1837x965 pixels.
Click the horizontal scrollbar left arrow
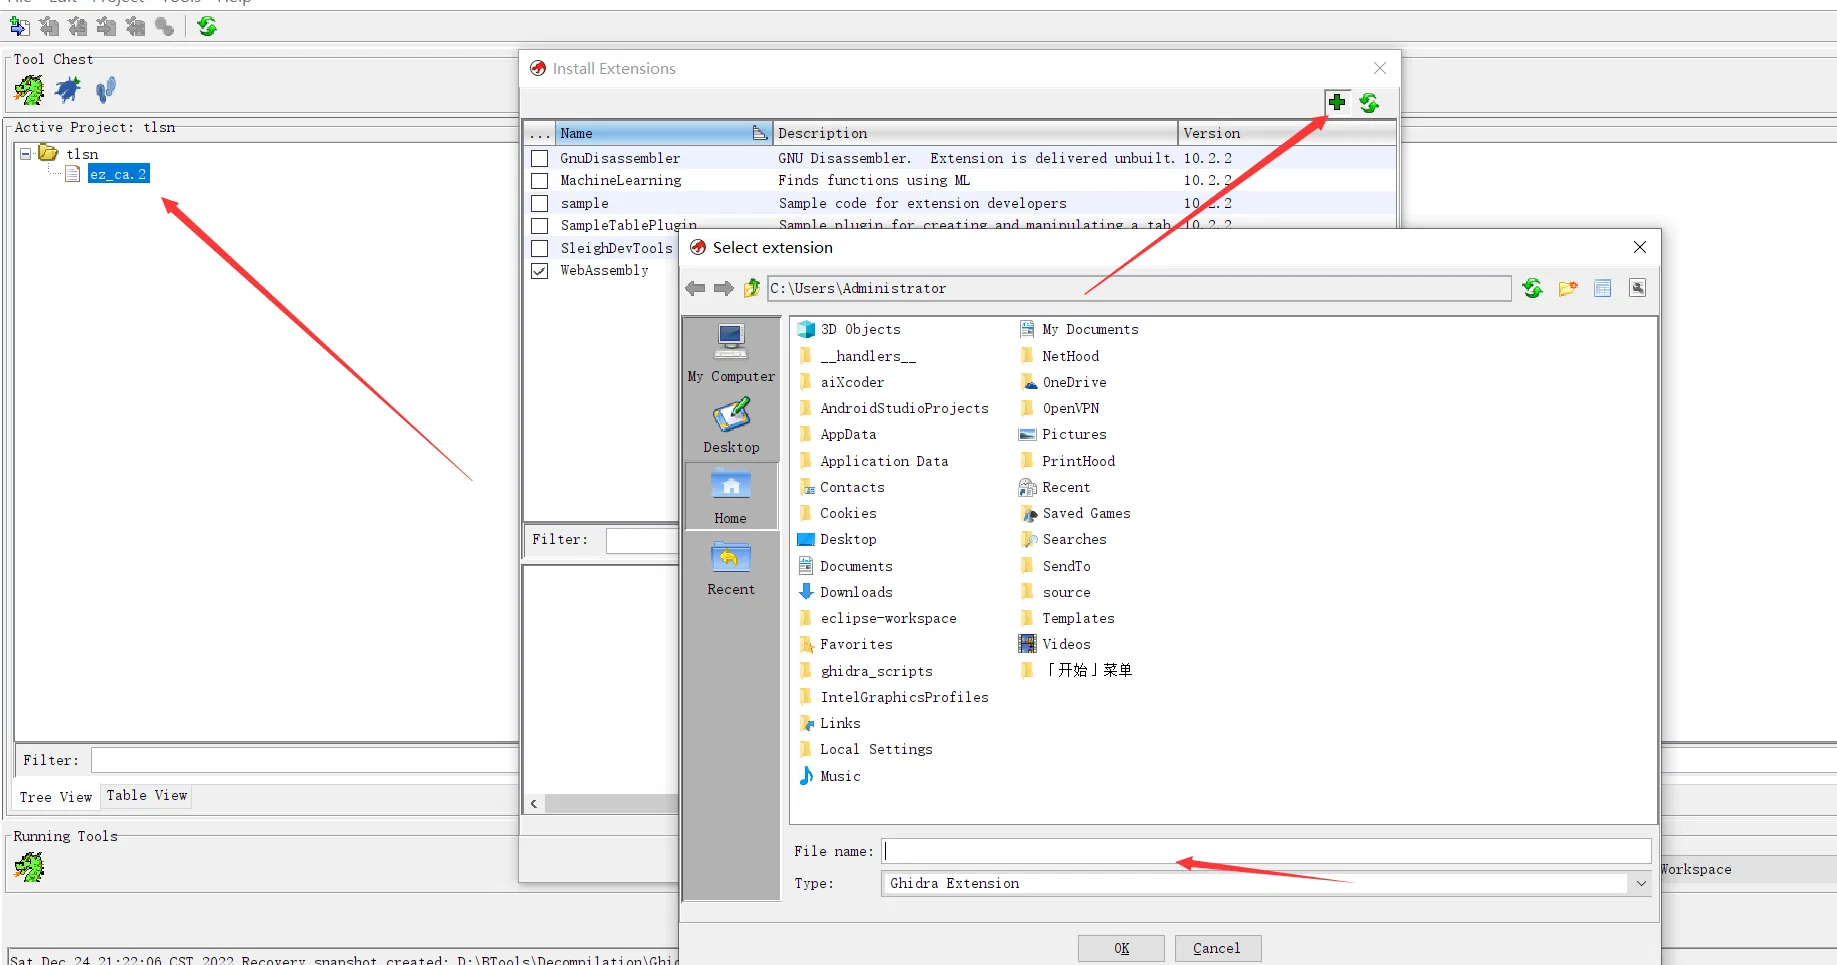(534, 803)
